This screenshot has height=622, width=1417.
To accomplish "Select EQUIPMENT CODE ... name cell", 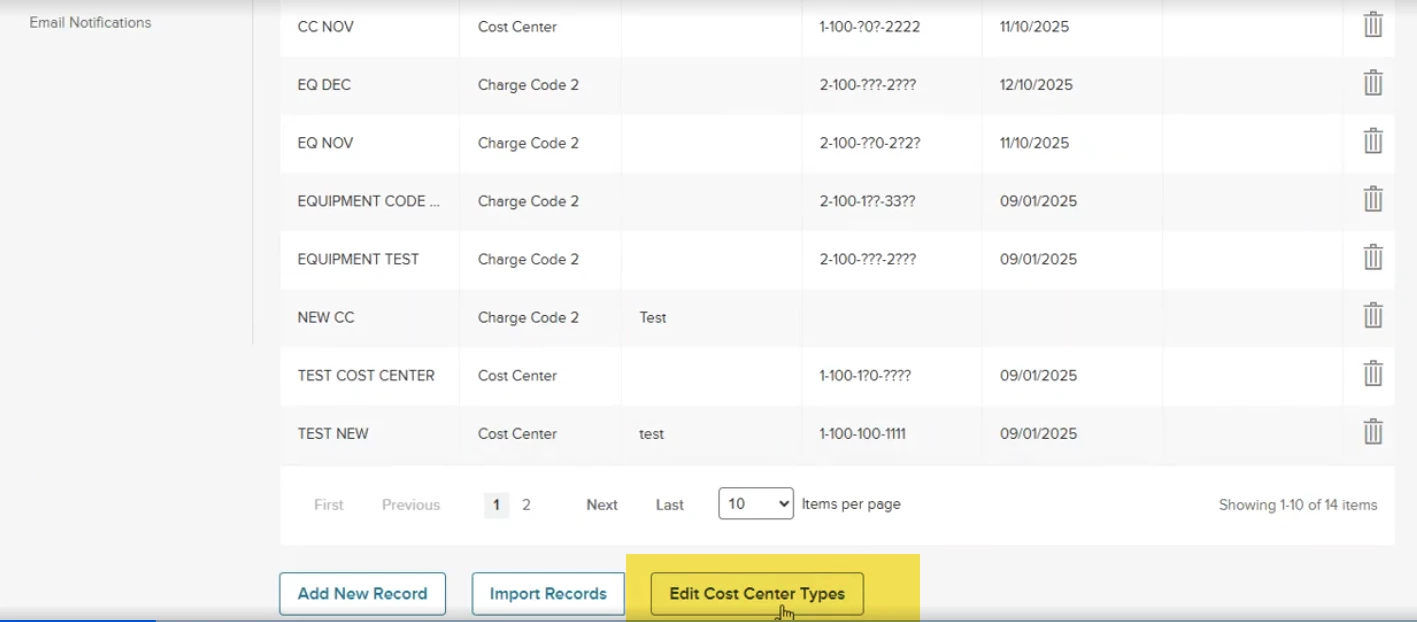I will coord(370,201).
